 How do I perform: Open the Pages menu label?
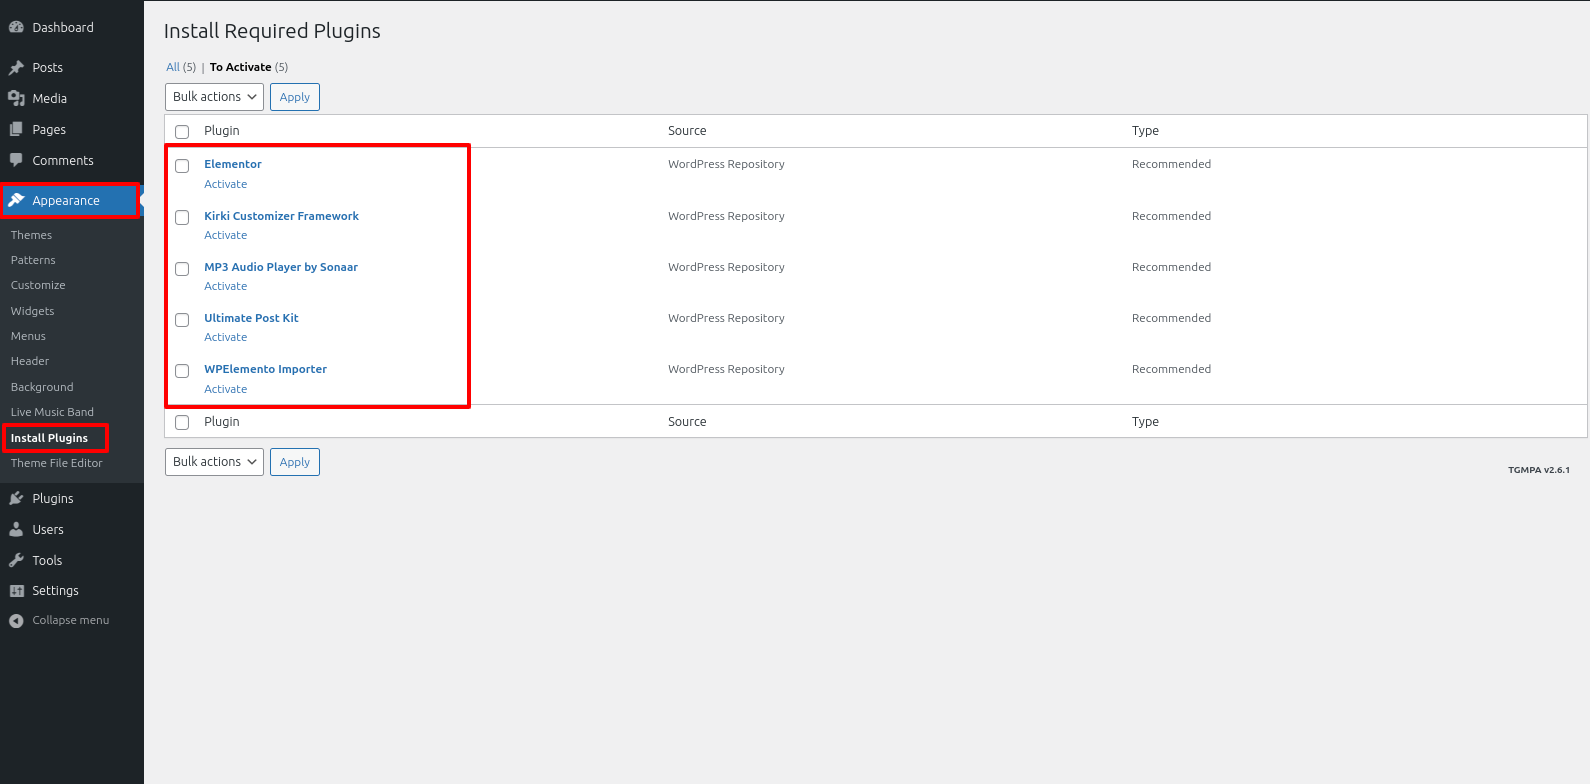(49, 129)
